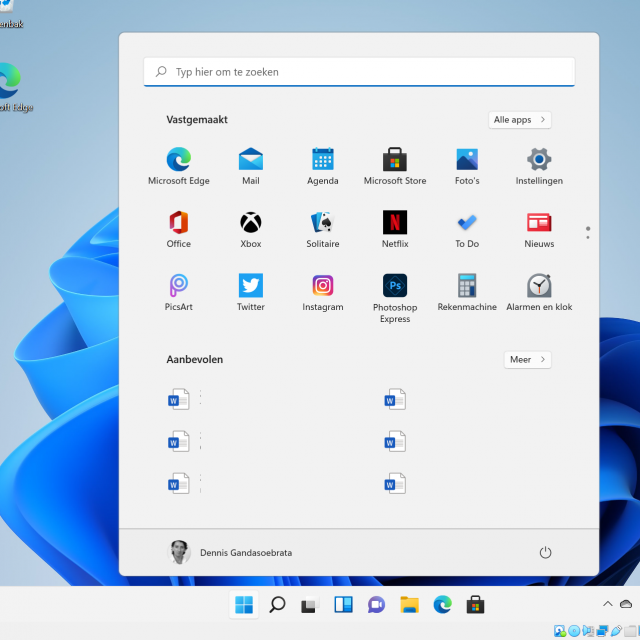
Task: Focus the 'Typ hier om te zoeken' field
Action: coord(359,72)
